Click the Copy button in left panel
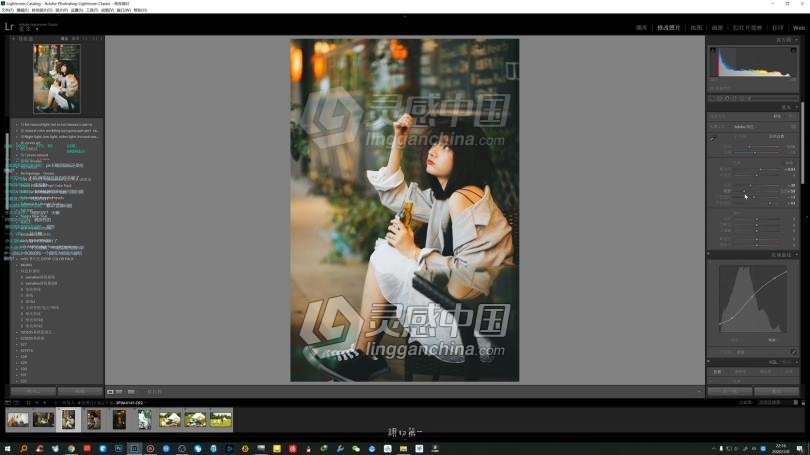 33,391
